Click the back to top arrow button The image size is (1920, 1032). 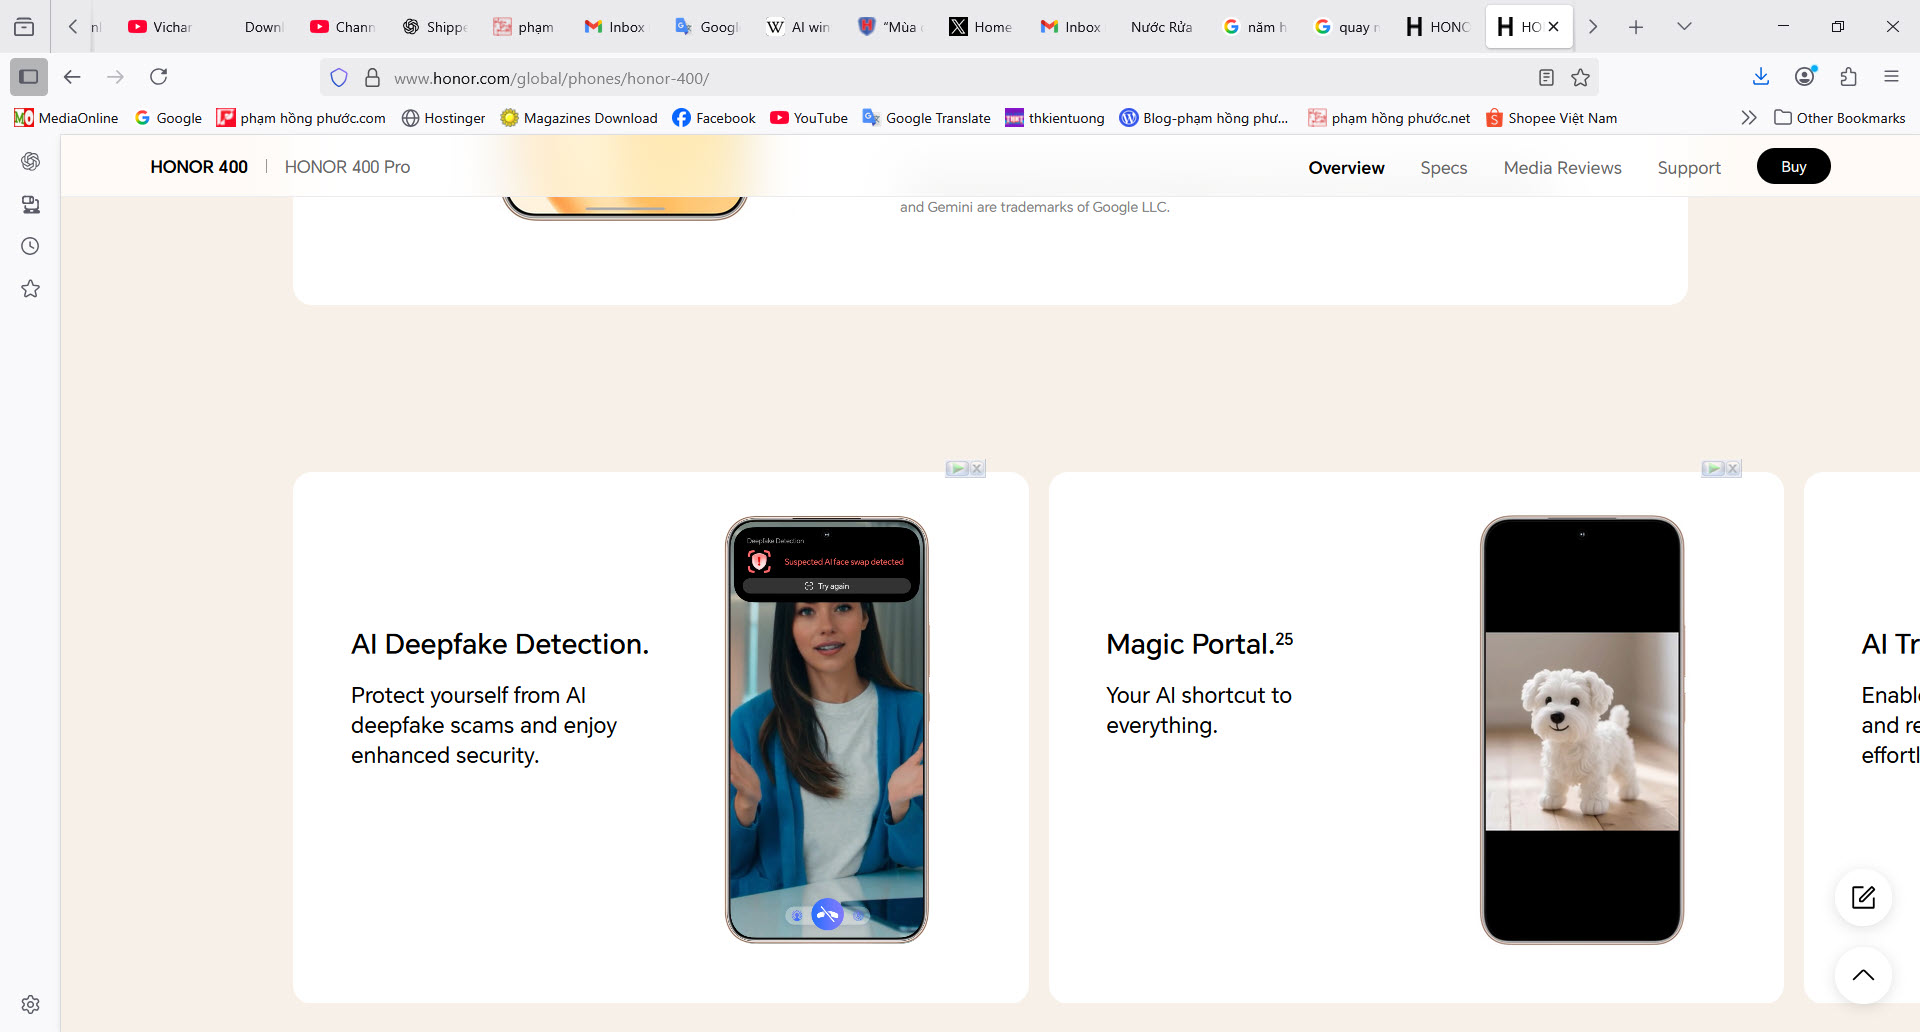point(1863,975)
